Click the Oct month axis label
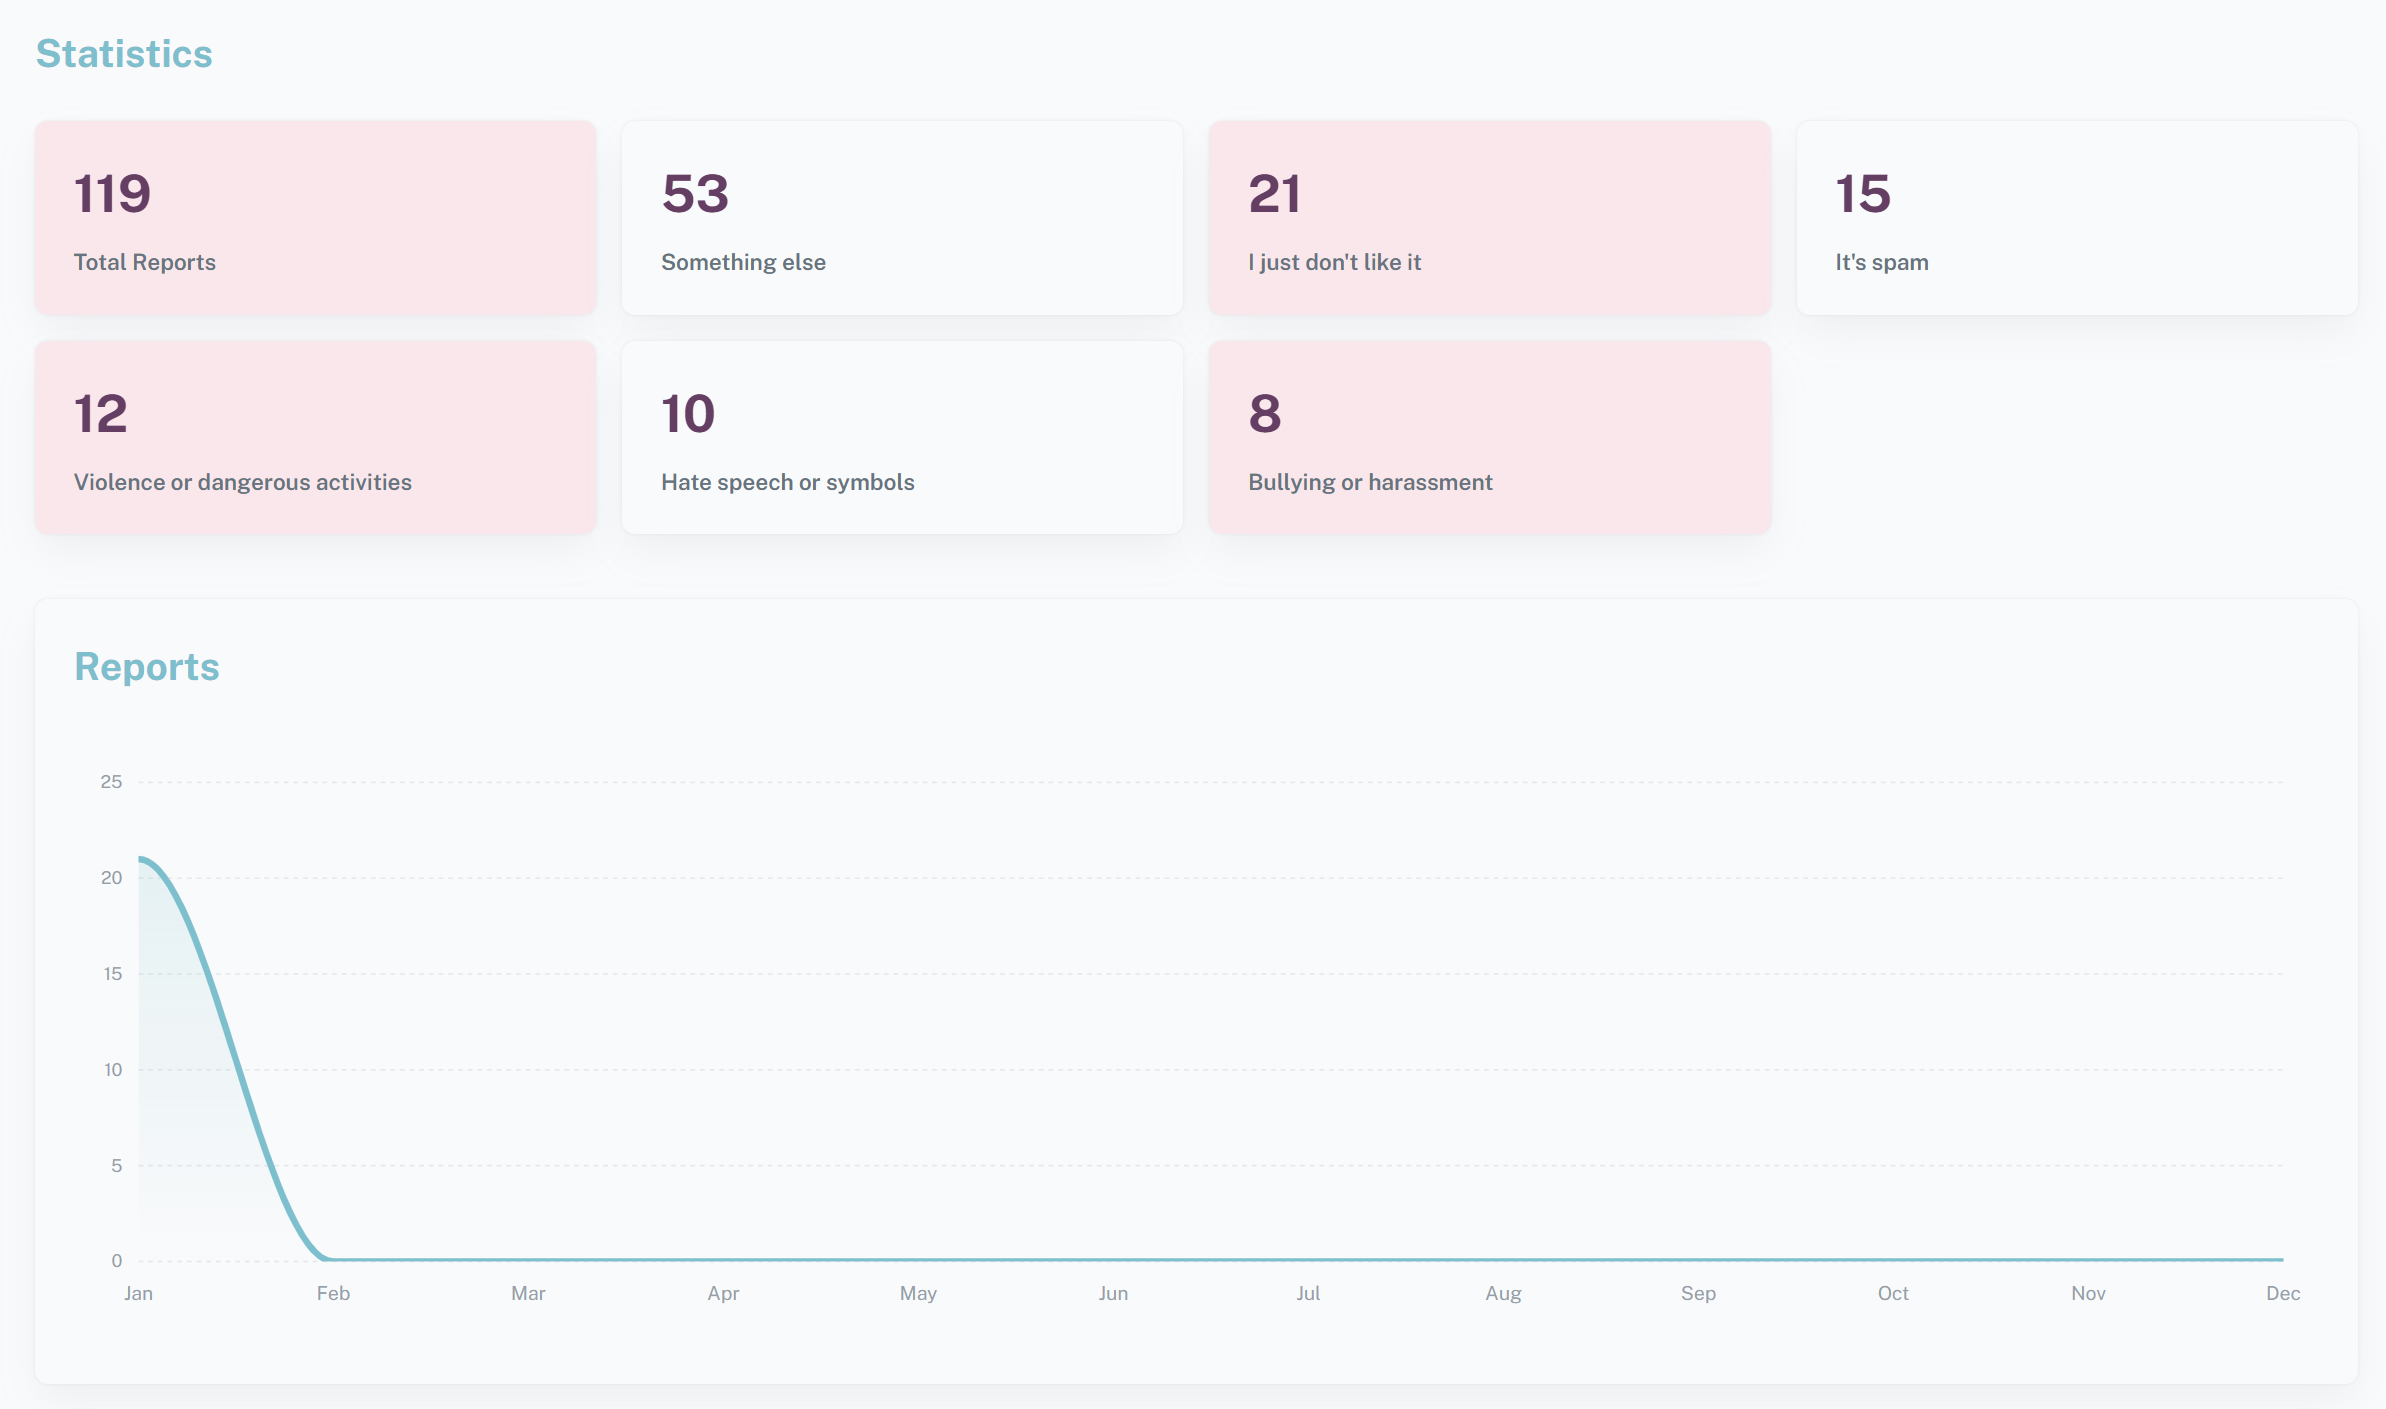Image resolution: width=2386 pixels, height=1409 pixels. tap(1892, 1293)
